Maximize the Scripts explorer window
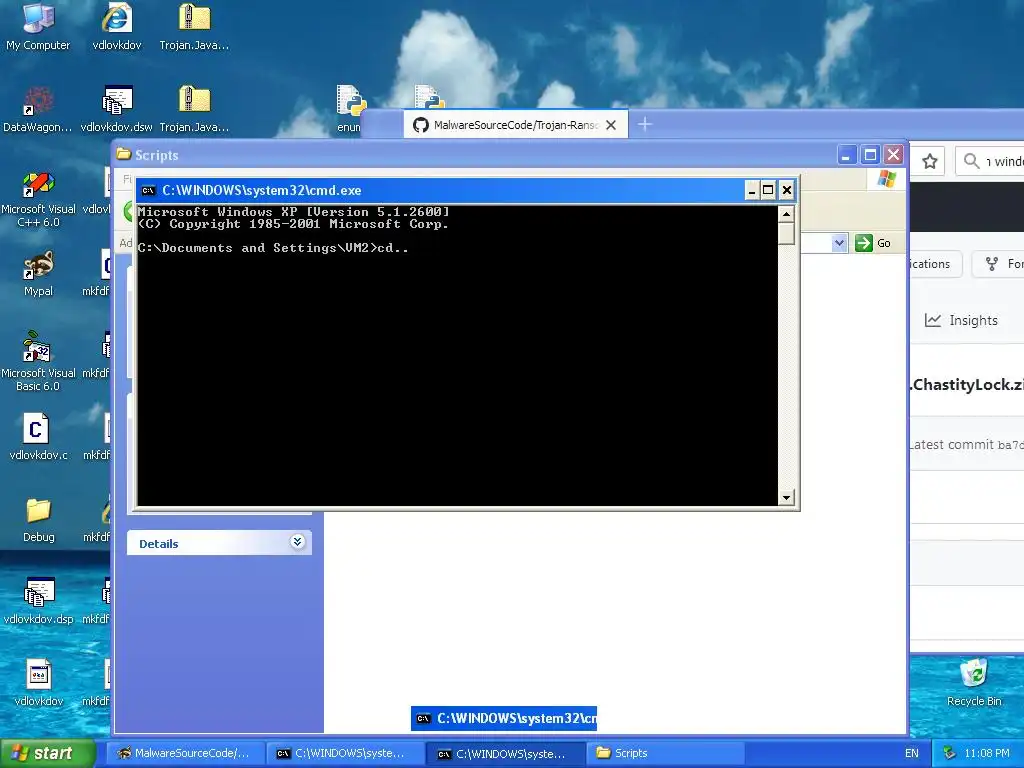 870,155
